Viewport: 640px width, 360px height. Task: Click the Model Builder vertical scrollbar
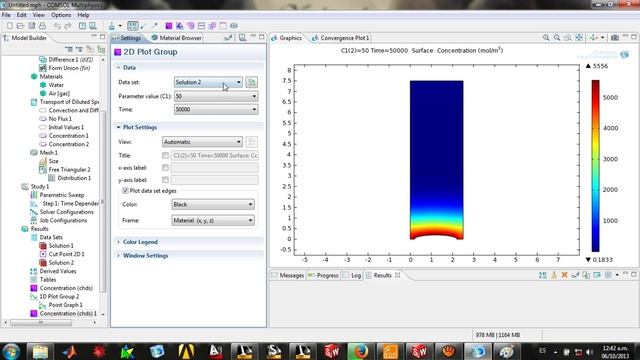[x=103, y=202]
